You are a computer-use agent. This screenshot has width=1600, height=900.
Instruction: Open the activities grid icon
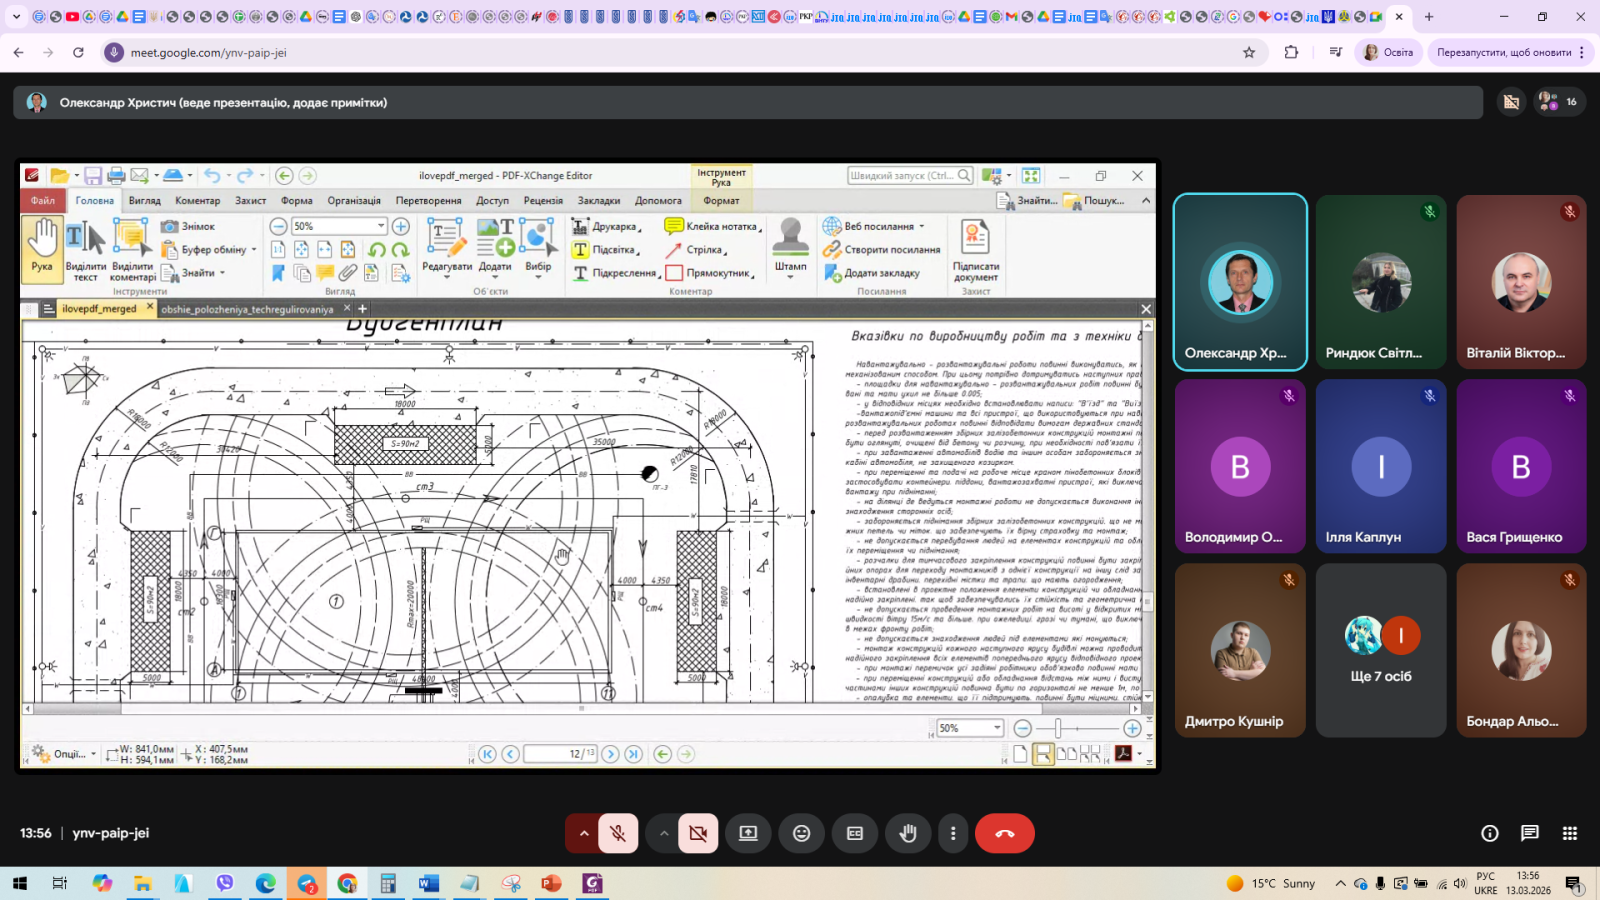1569,833
